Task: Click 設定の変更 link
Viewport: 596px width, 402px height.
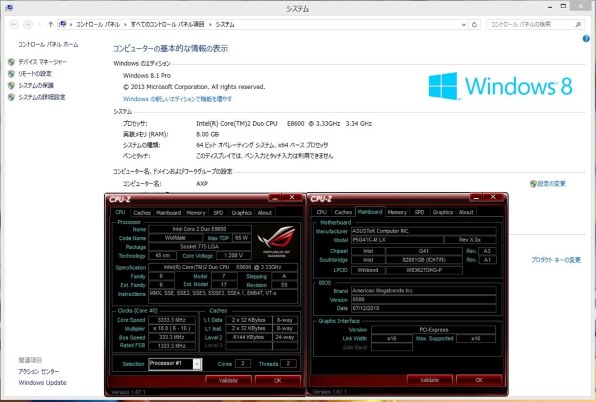Action: pyautogui.click(x=552, y=184)
